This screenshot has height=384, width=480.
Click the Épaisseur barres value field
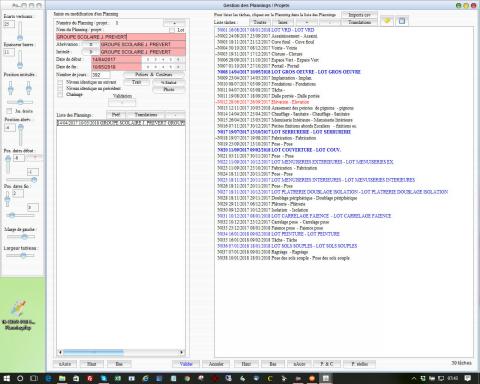coord(9,52)
